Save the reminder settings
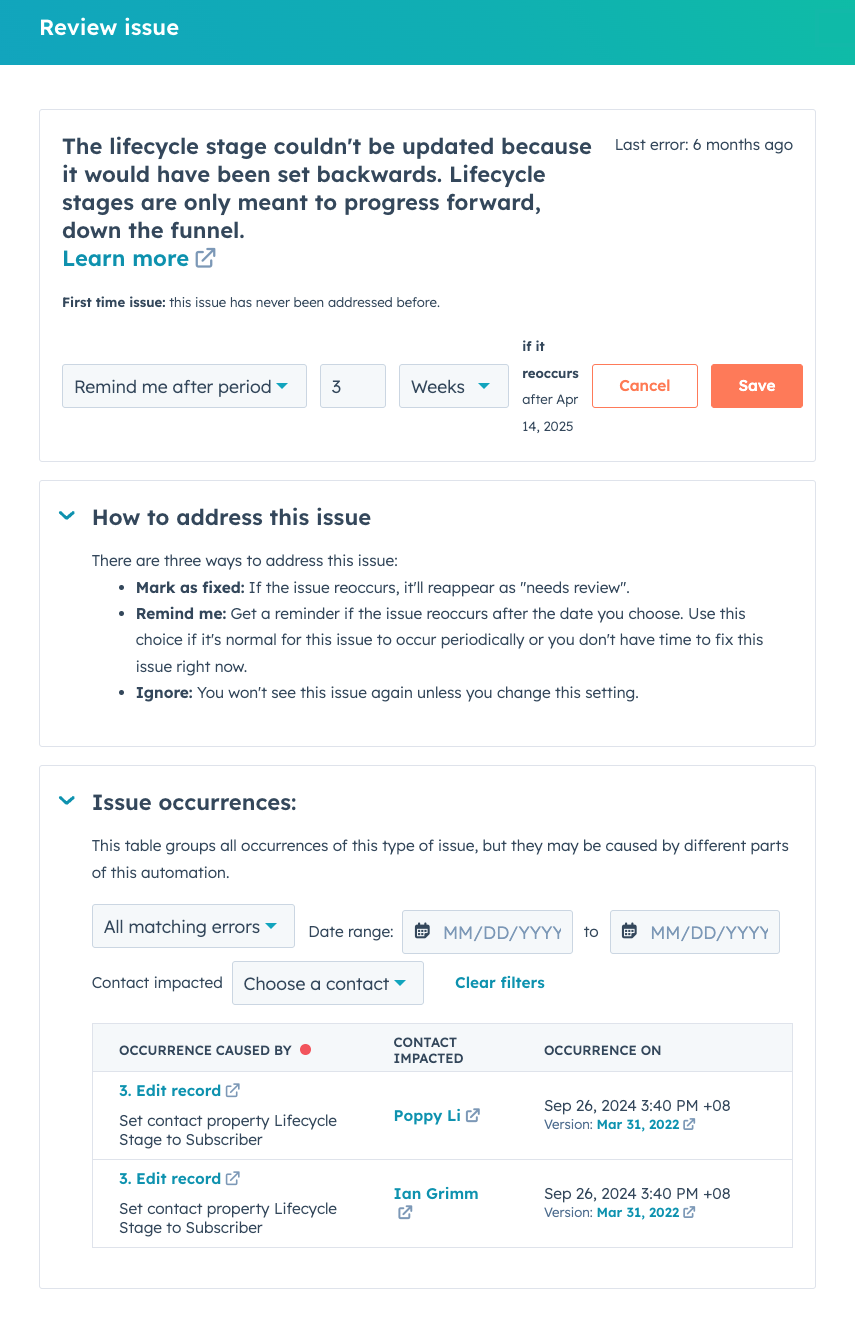The height and width of the screenshot is (1329, 855). pyautogui.click(x=757, y=385)
